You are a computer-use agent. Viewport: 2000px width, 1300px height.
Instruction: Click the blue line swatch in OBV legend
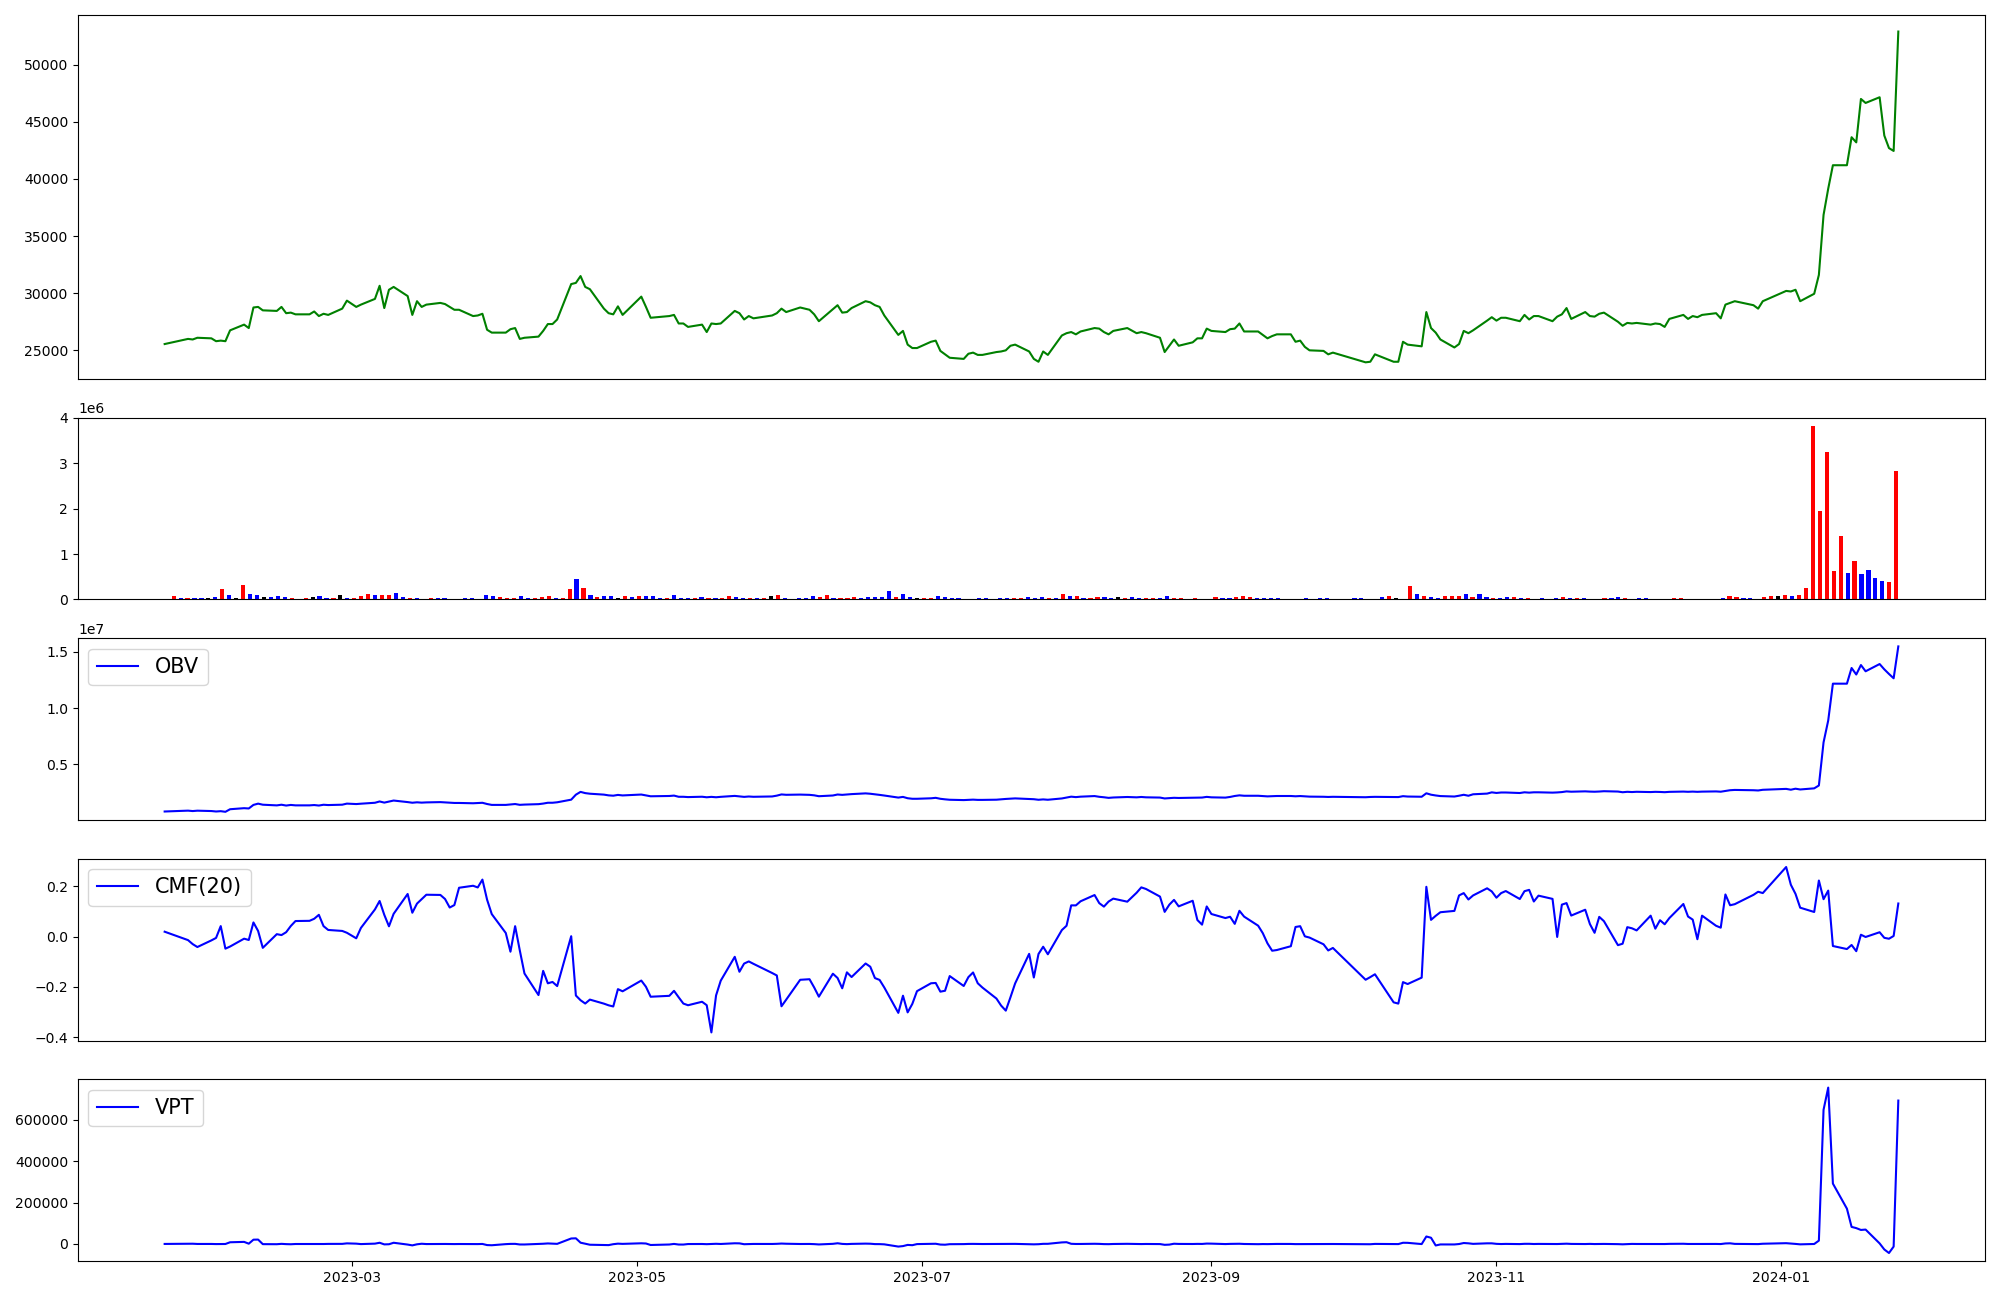tap(119, 667)
